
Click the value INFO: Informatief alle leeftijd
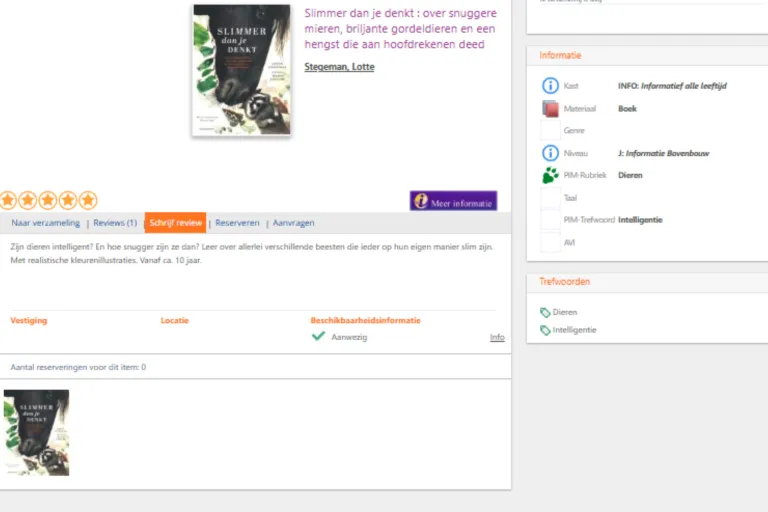(672, 86)
